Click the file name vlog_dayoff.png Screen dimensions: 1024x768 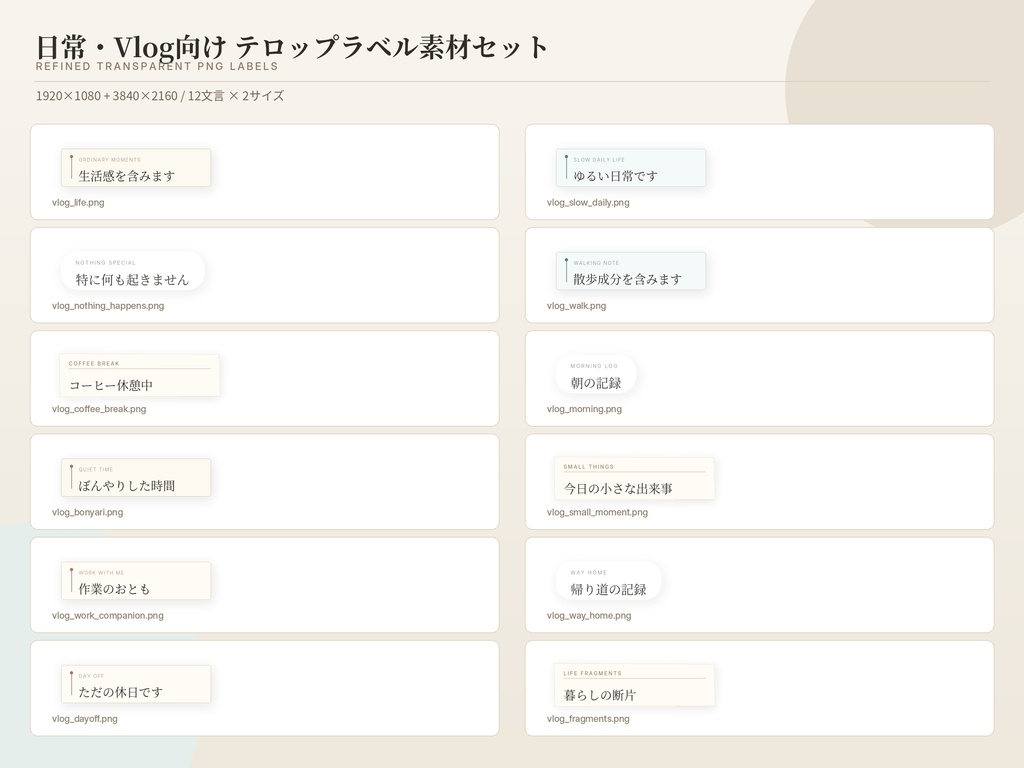click(x=85, y=718)
